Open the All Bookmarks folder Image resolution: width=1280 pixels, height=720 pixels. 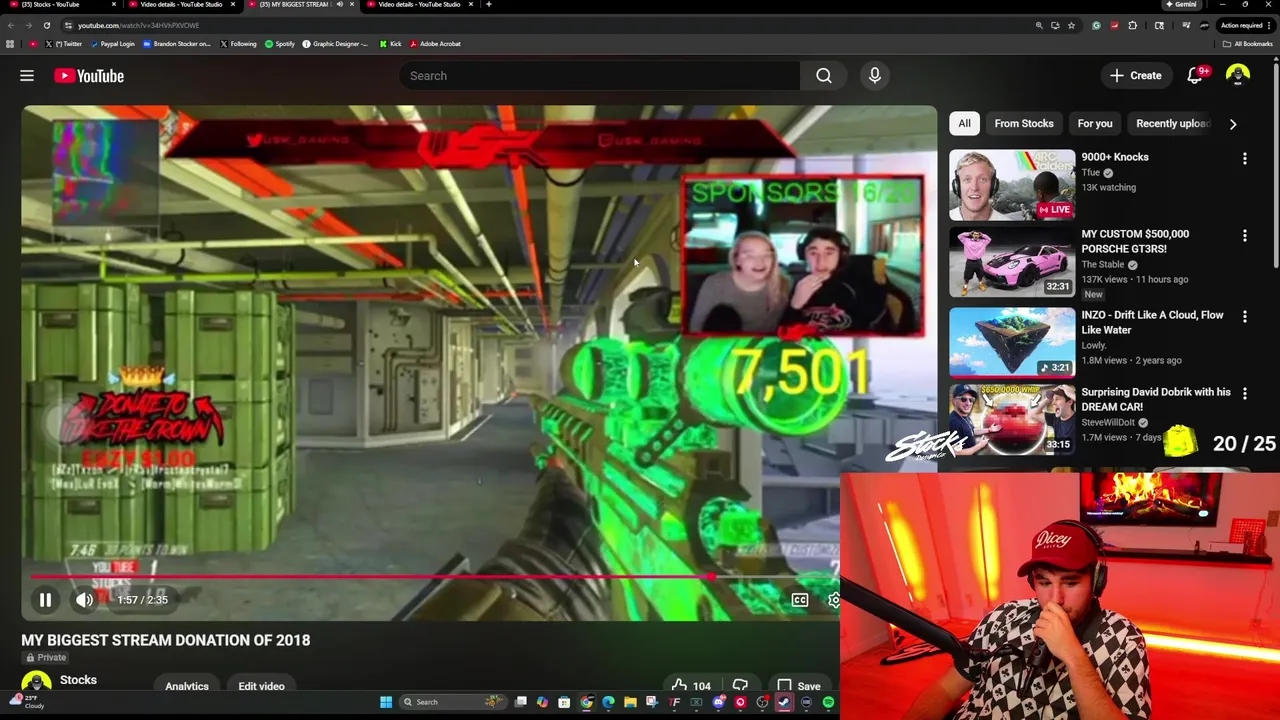[x=1247, y=44]
